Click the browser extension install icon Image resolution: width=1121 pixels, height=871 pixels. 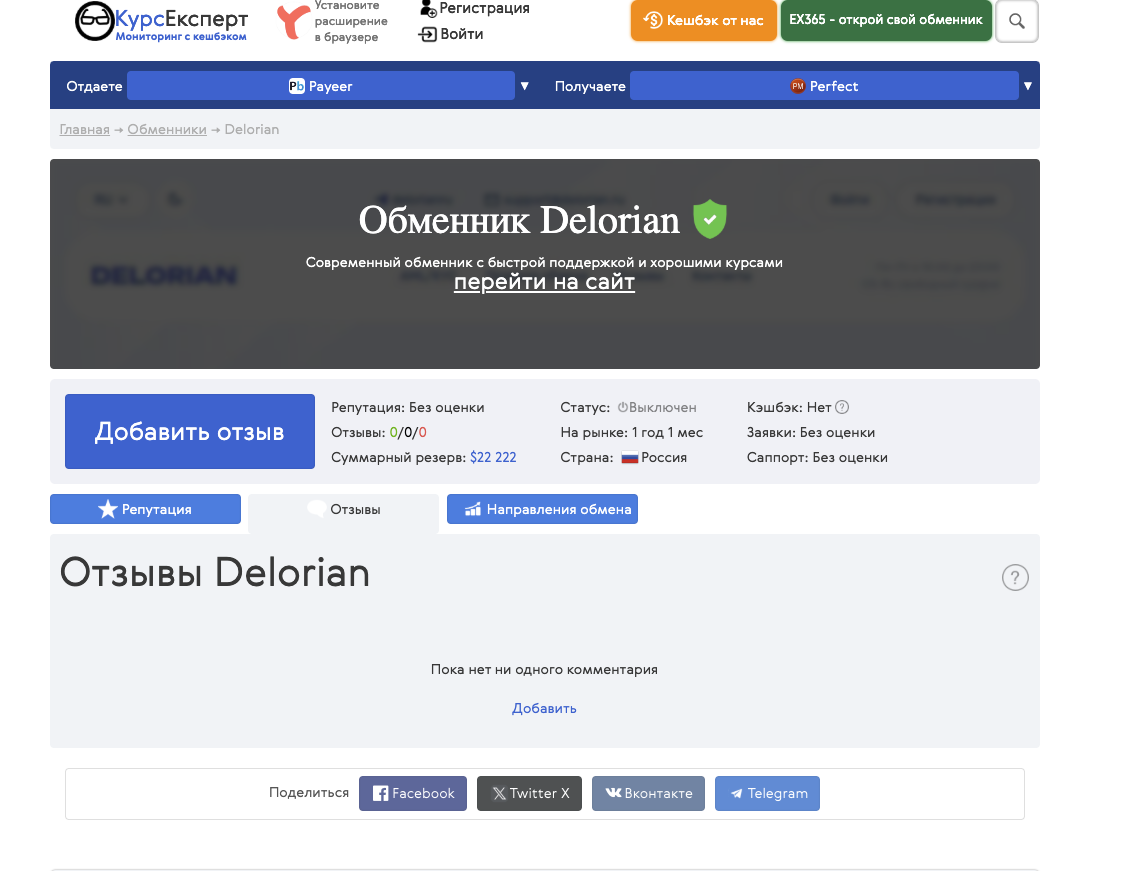(x=291, y=20)
